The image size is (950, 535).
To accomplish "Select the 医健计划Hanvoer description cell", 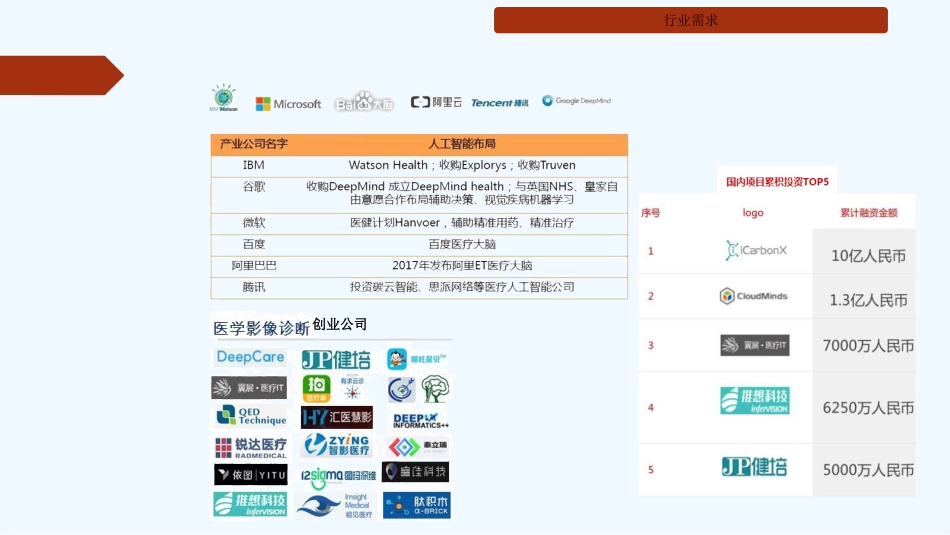I will (x=462, y=222).
